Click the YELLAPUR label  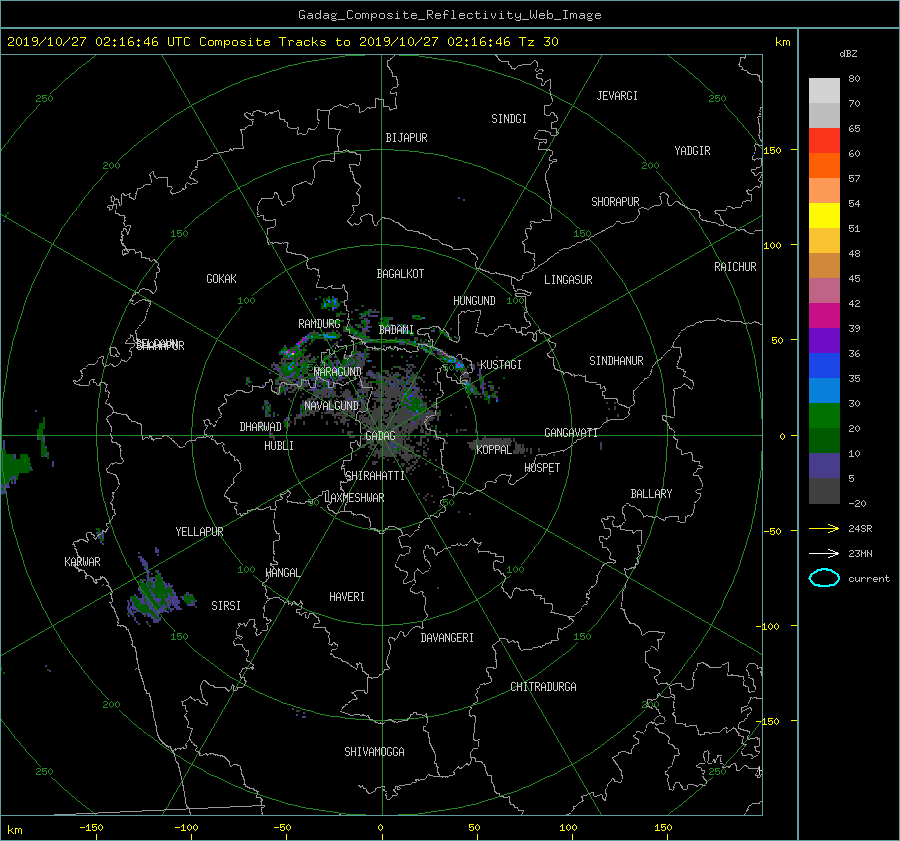coord(199,532)
